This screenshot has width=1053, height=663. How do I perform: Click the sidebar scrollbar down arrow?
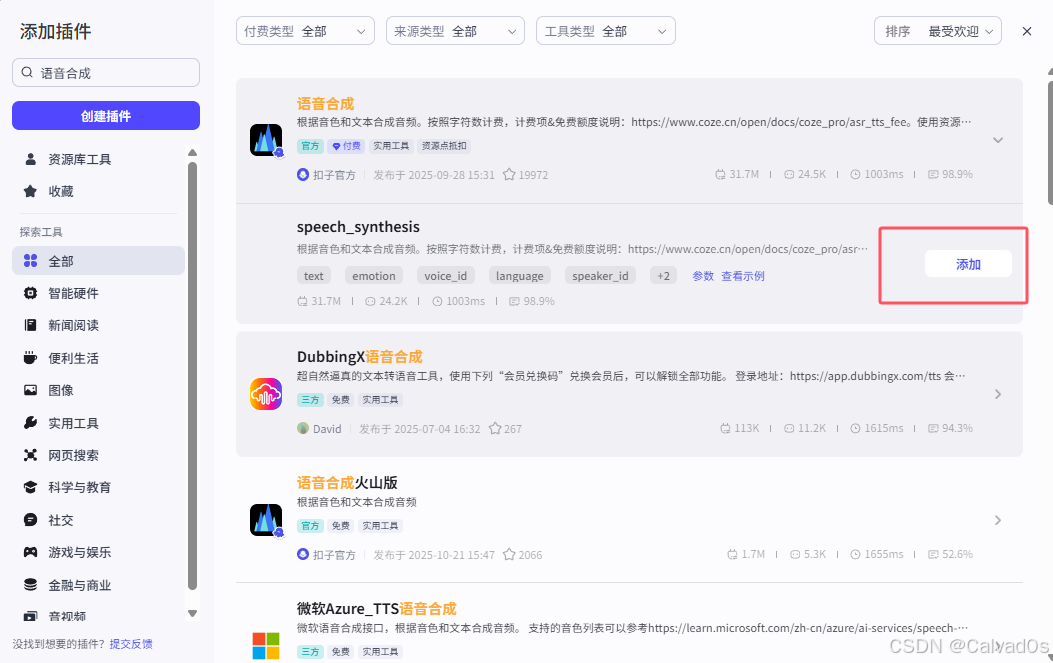tap(193, 613)
